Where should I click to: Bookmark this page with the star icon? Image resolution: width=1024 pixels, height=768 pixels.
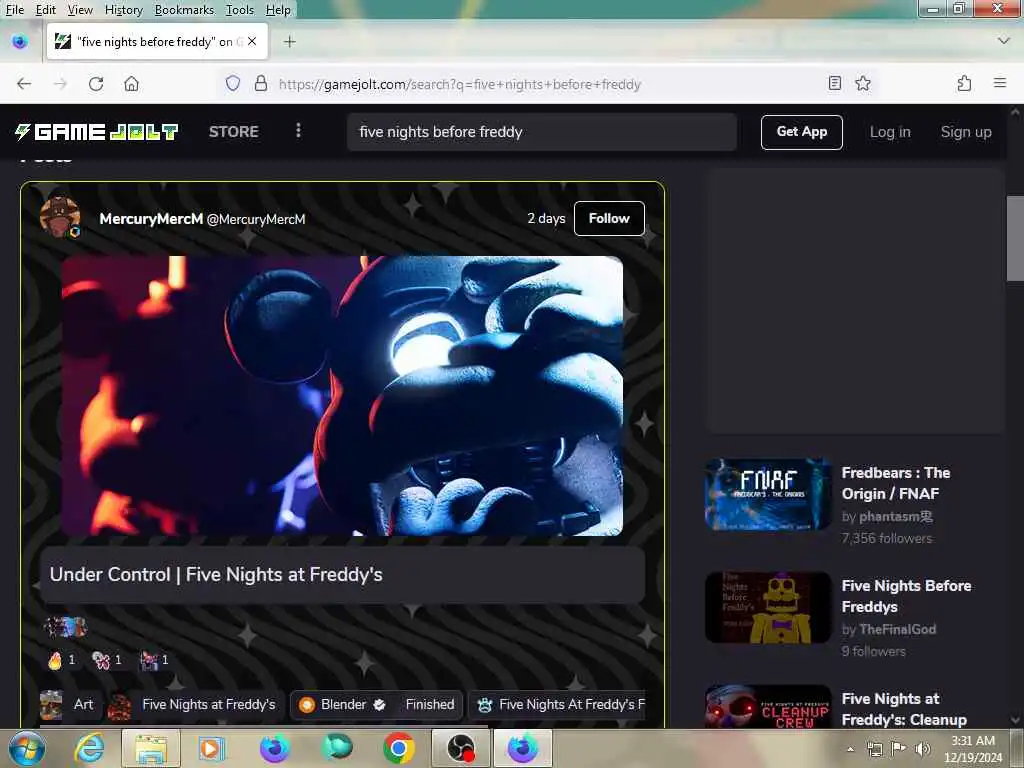[x=863, y=83]
